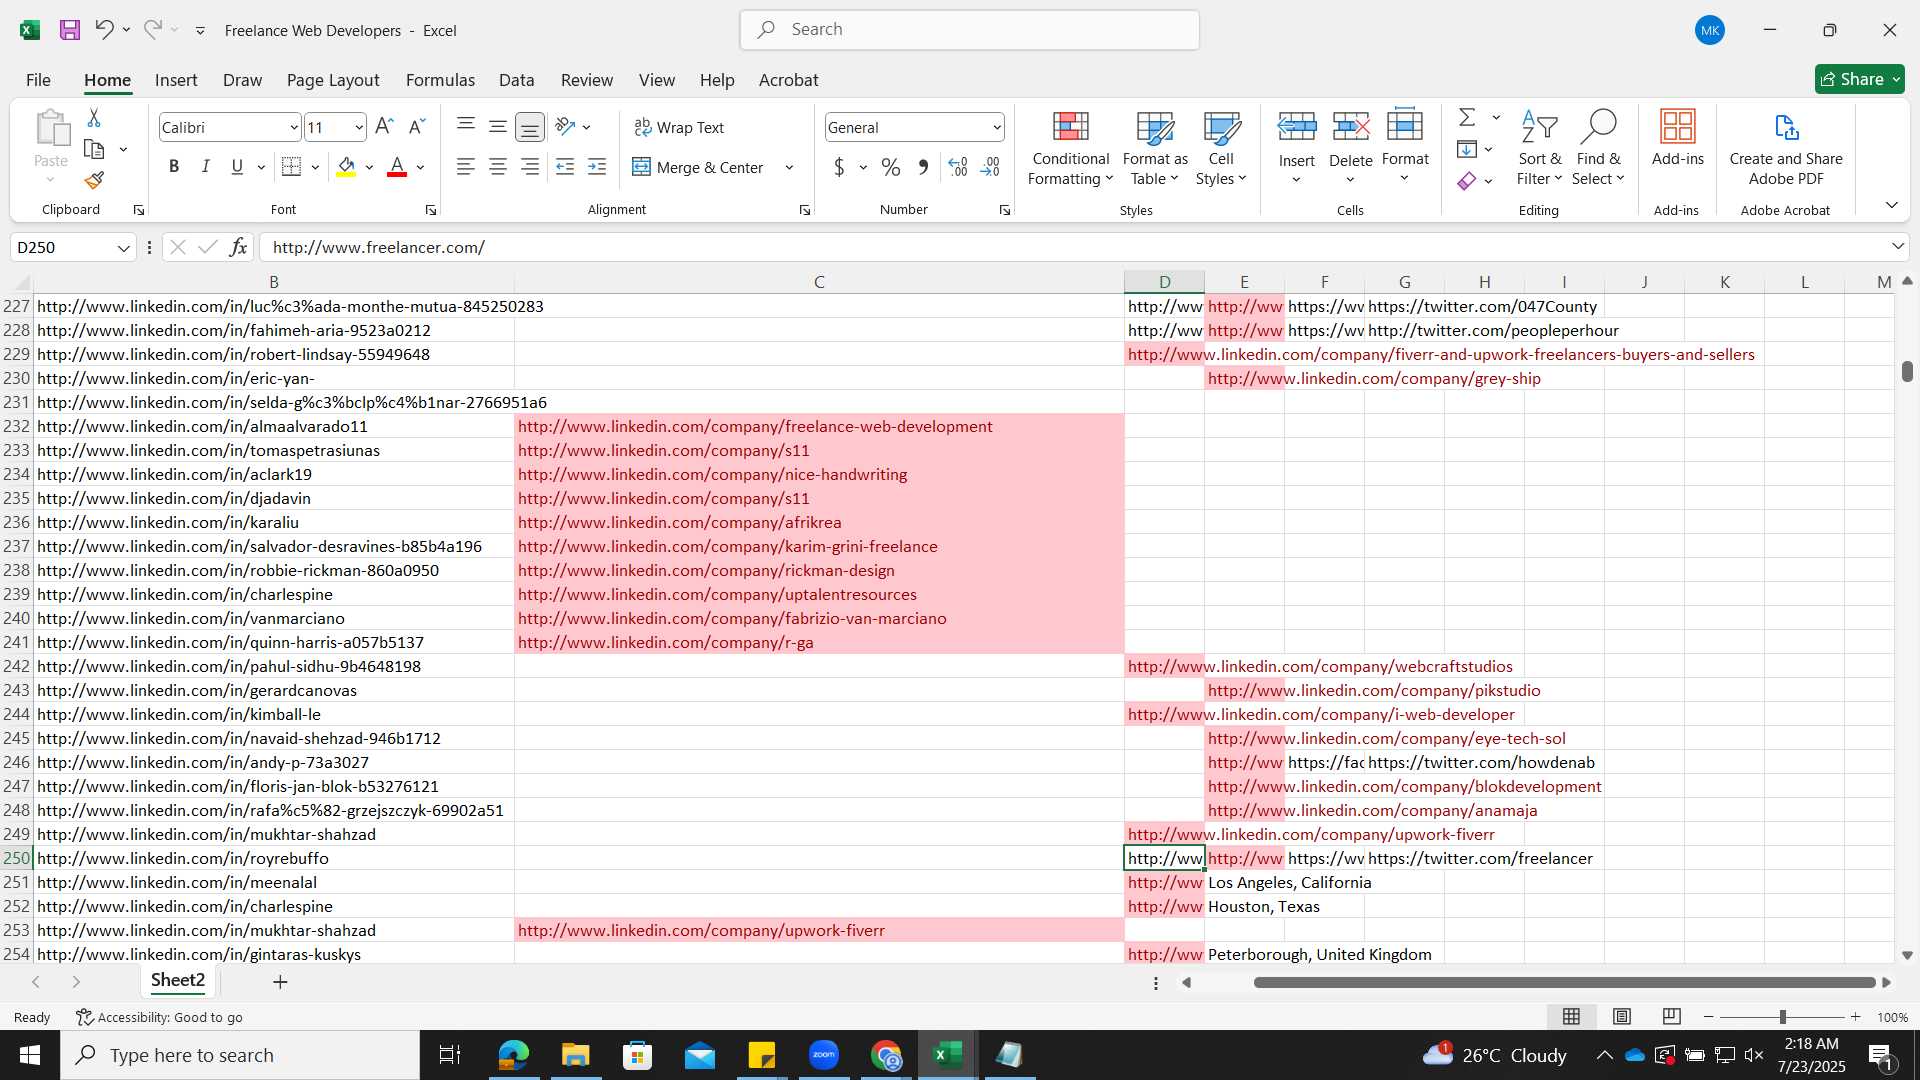This screenshot has width=1920, height=1080.
Task: Toggle Wrap Text
Action: click(x=679, y=127)
